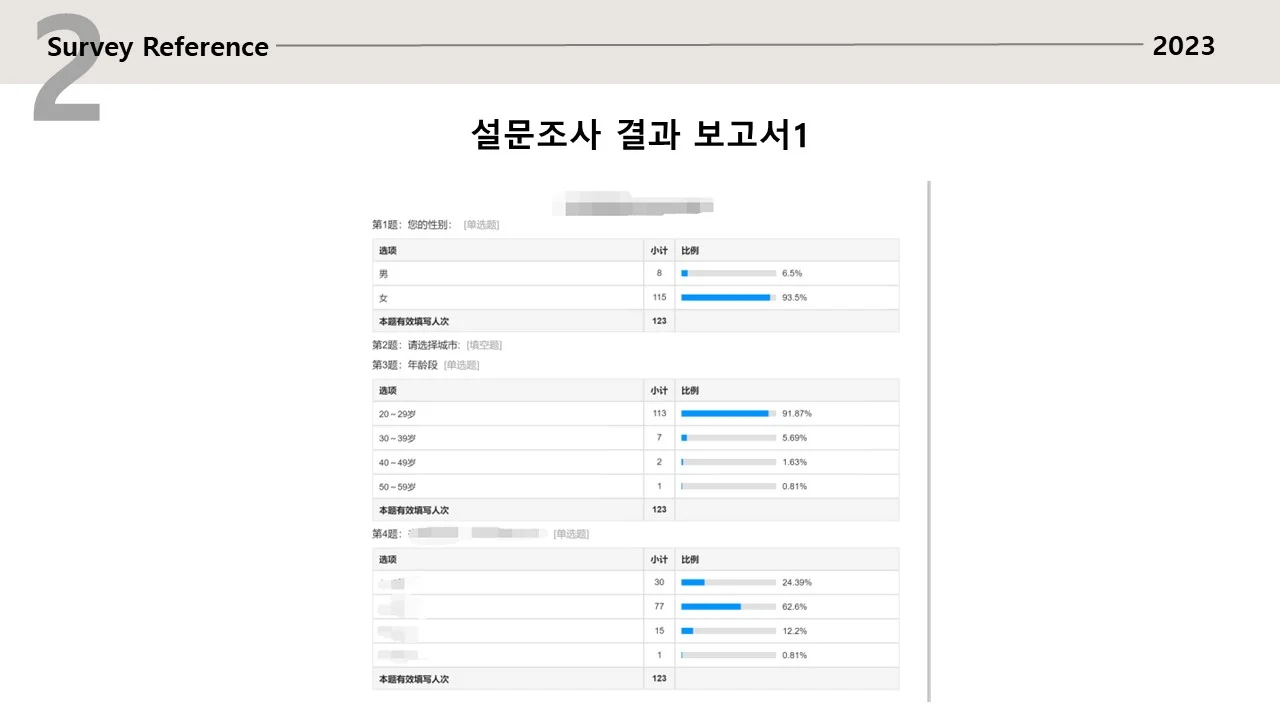Click the count '113' in the age table

[x=659, y=413]
